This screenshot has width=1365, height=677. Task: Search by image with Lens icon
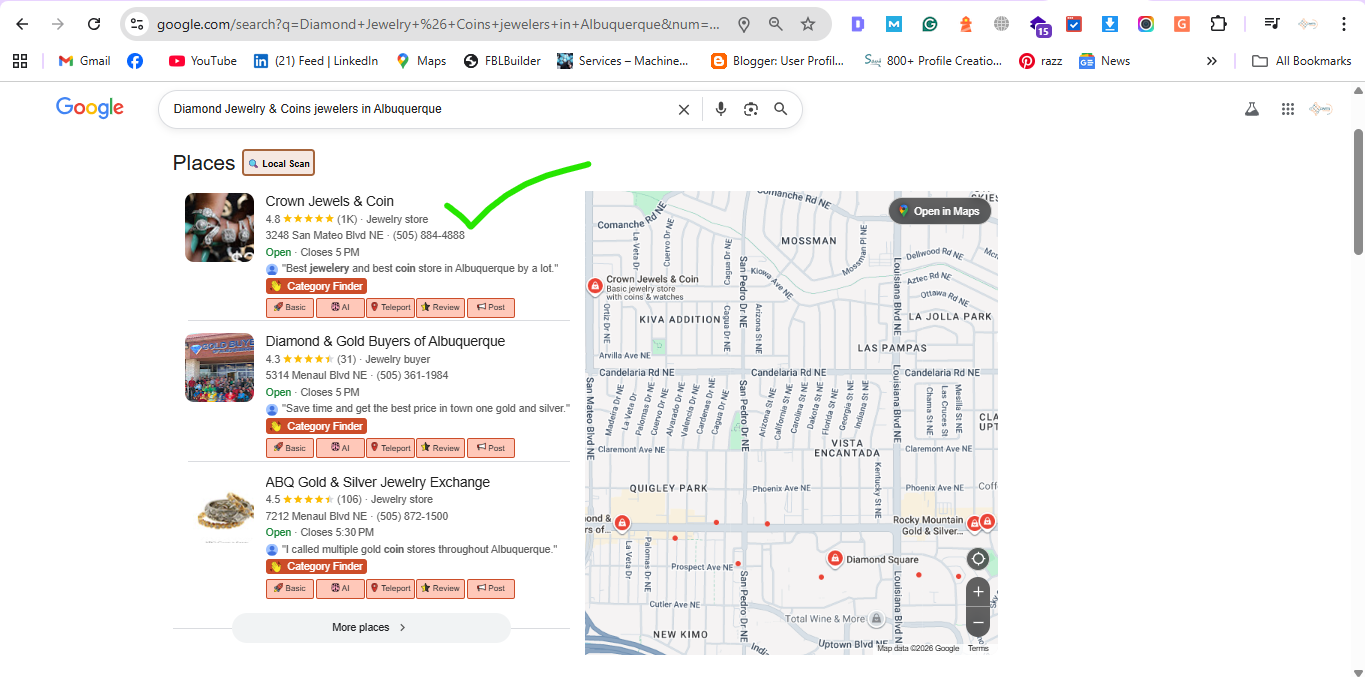(751, 109)
